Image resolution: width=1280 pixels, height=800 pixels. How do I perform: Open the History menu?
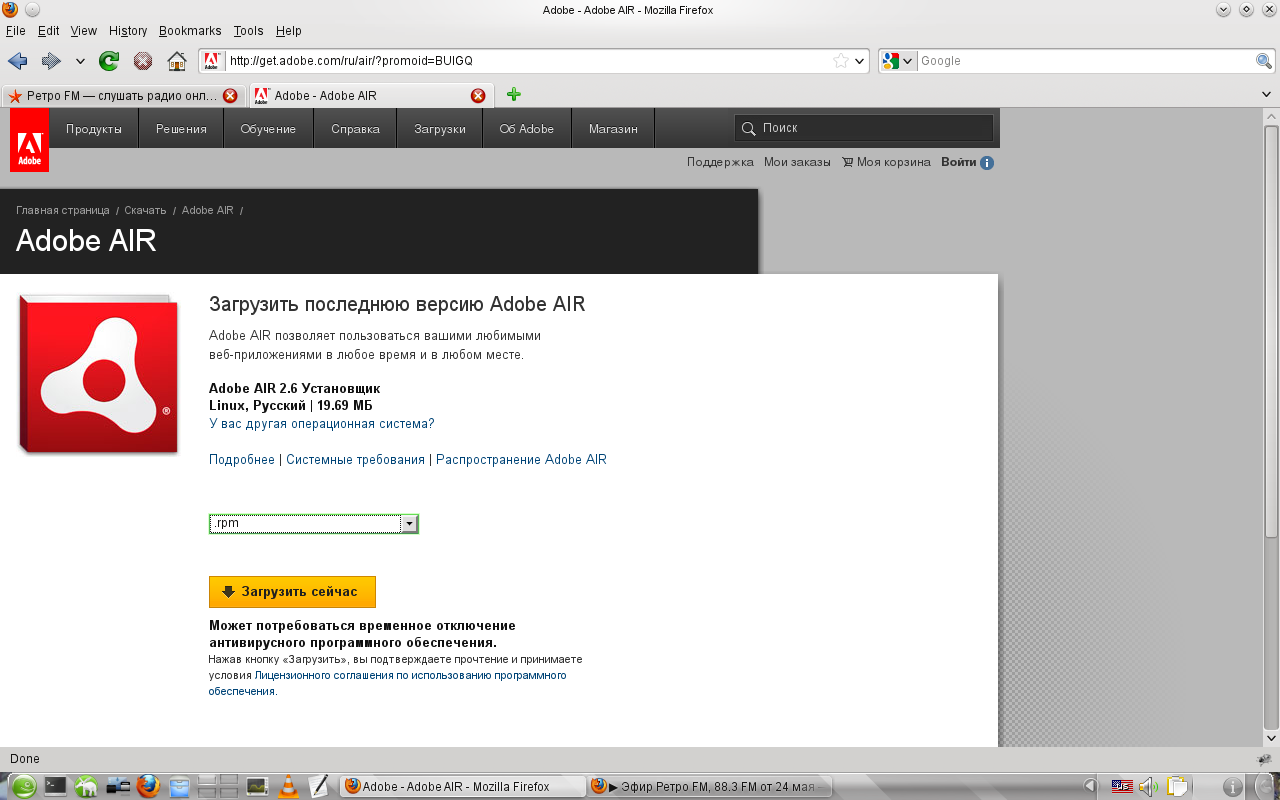(128, 31)
